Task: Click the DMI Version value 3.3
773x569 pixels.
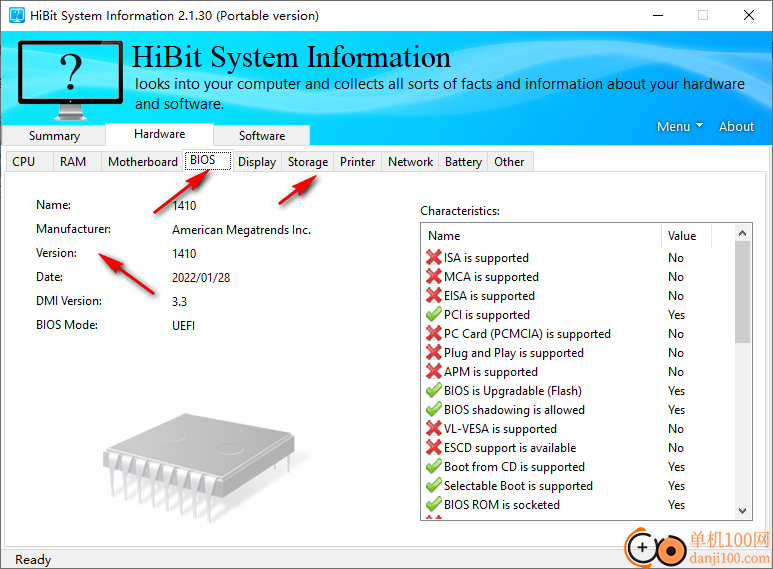Action: tap(179, 302)
